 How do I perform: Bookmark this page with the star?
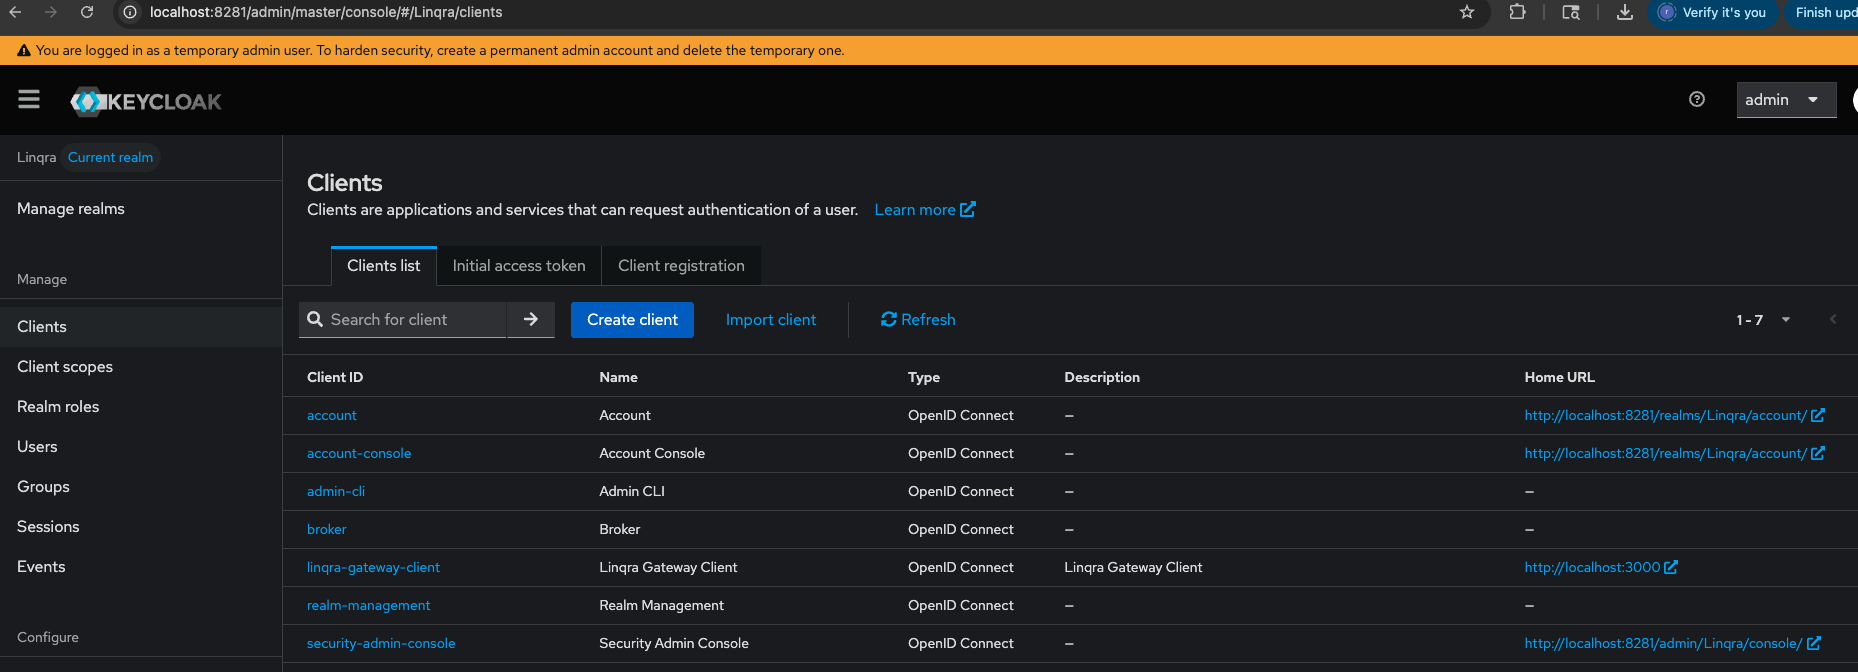click(1467, 12)
